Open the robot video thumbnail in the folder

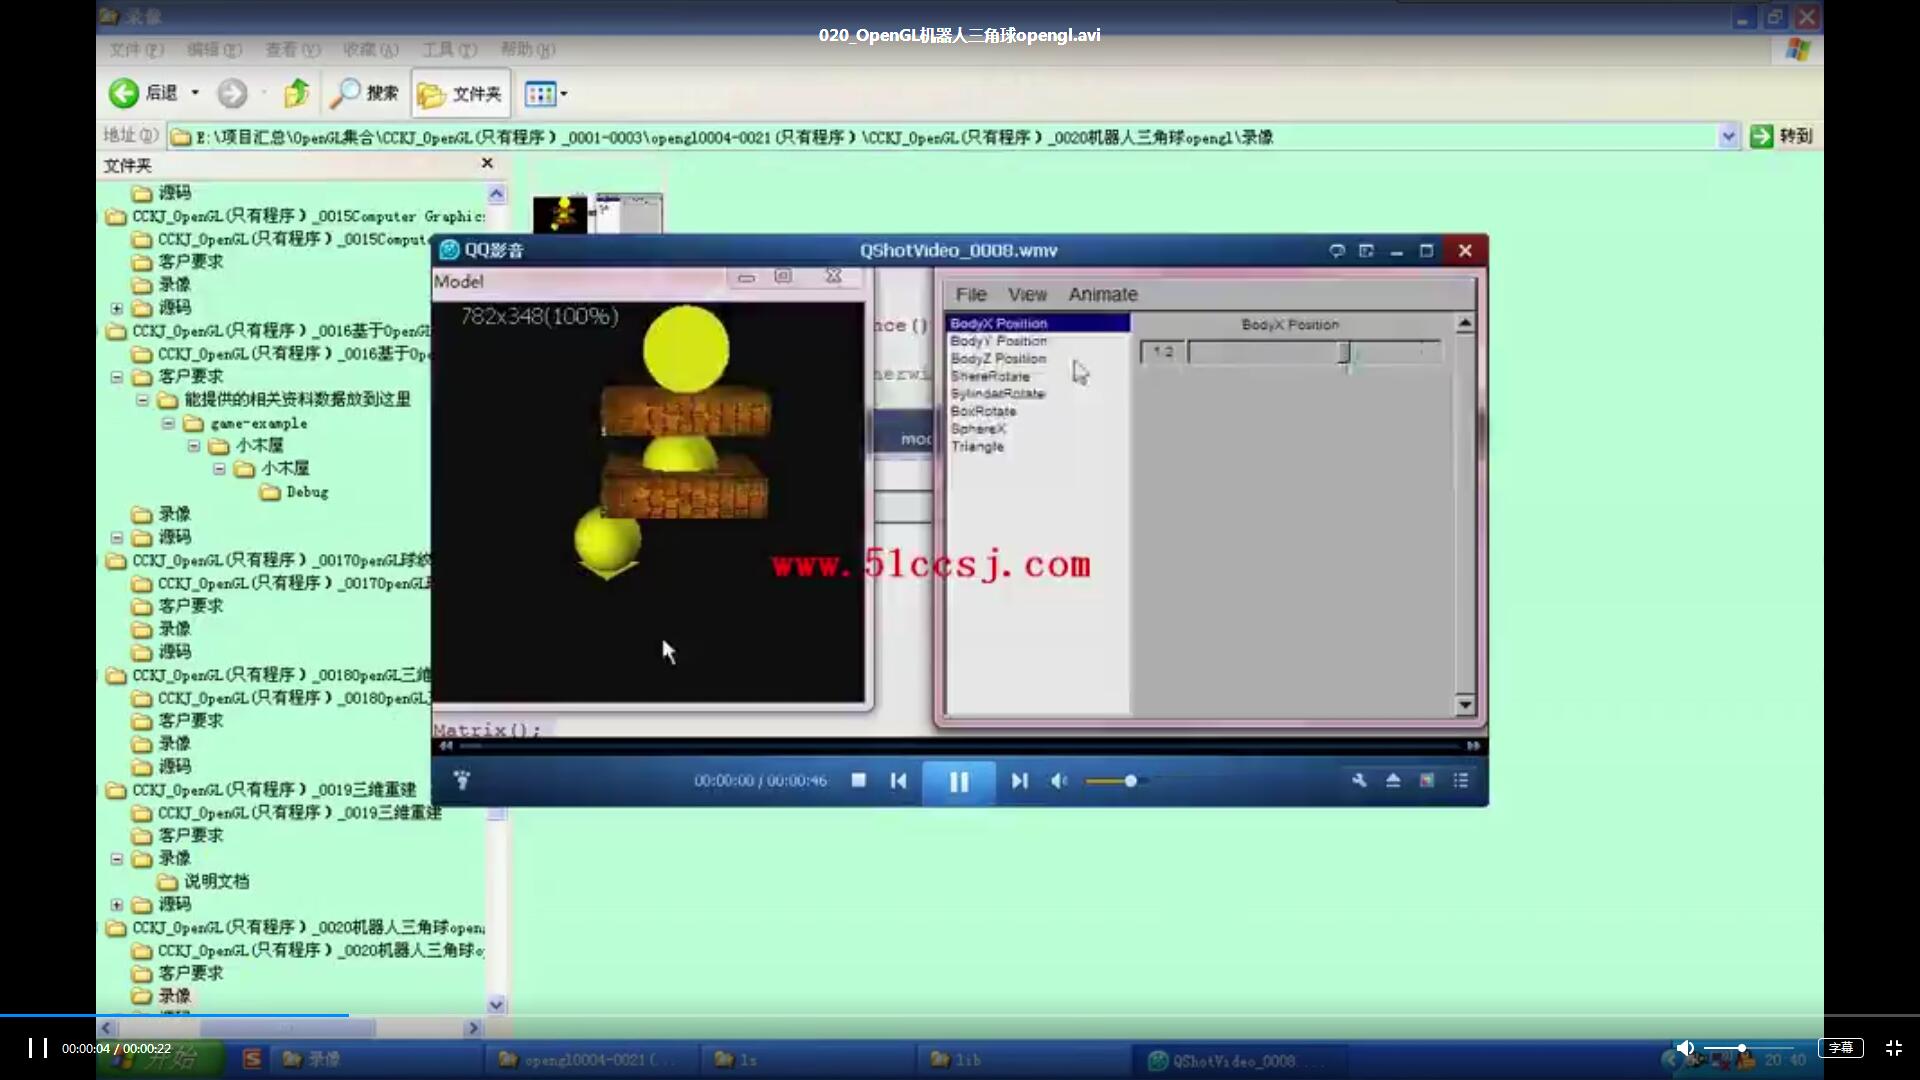pyautogui.click(x=560, y=214)
